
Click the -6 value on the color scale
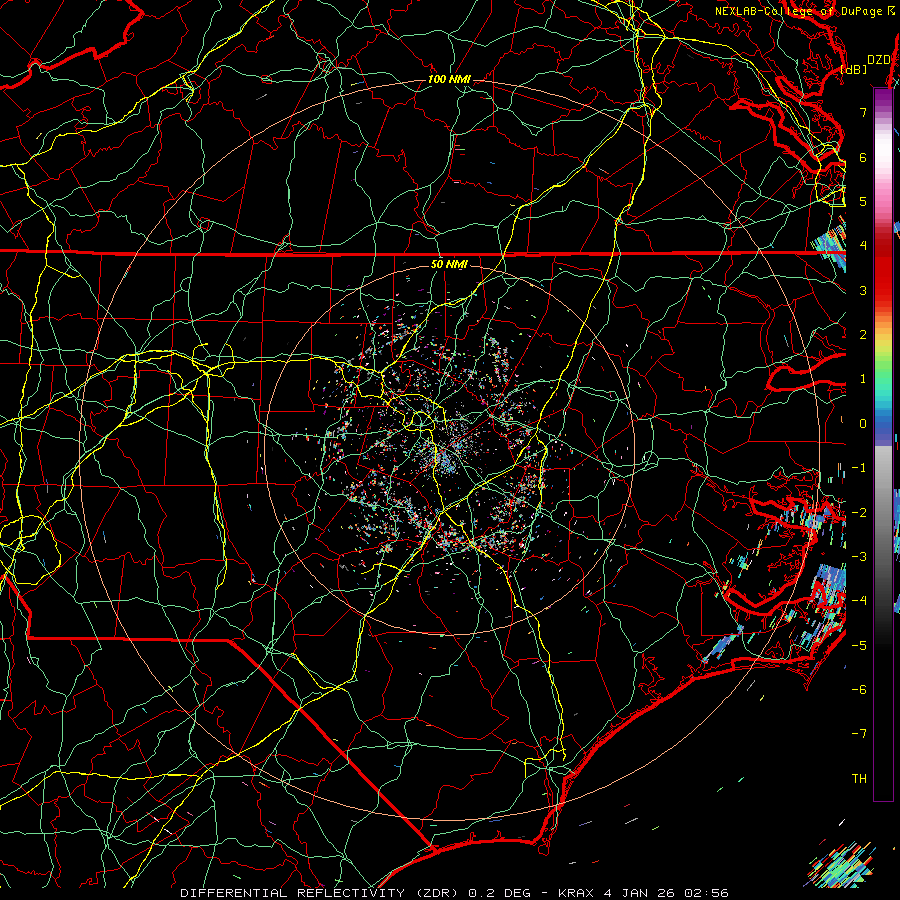point(859,689)
